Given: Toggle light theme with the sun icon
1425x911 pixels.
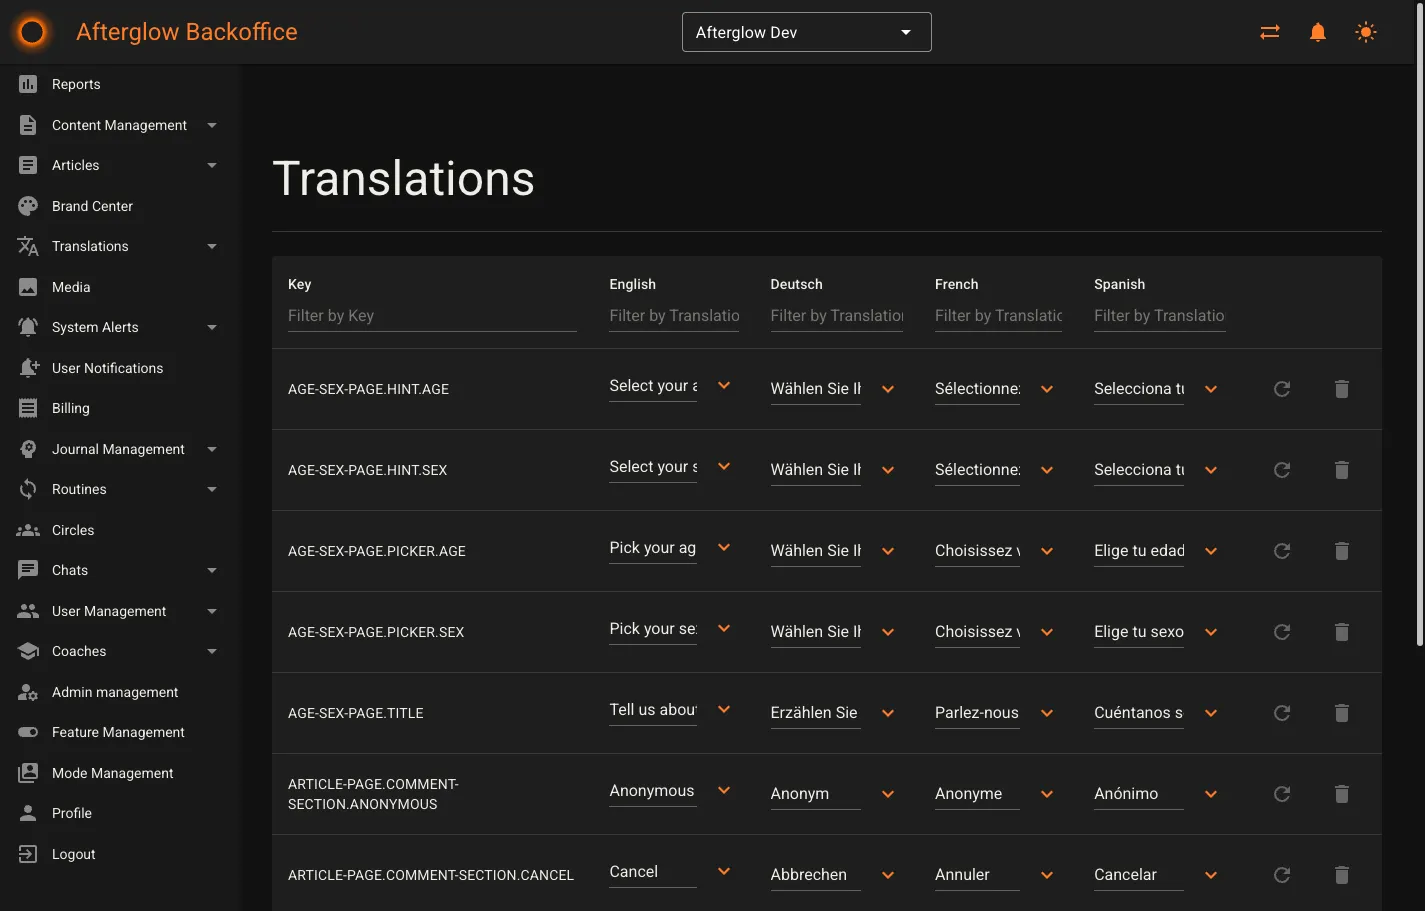Looking at the screenshot, I should (1365, 31).
